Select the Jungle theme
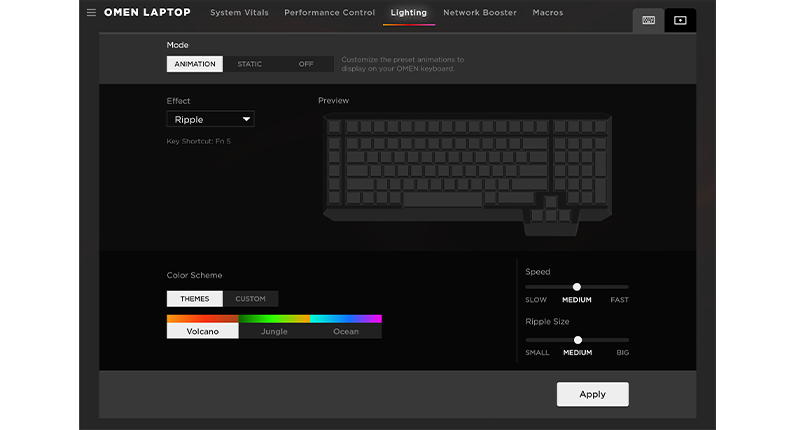 point(274,331)
